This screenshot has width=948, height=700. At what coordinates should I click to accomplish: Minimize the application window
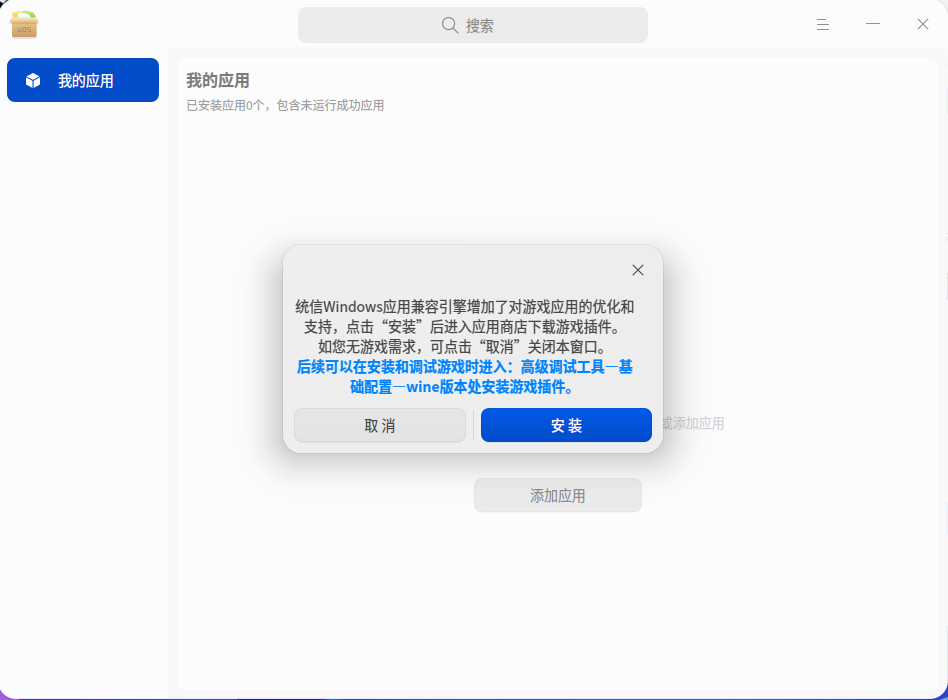tap(872, 24)
